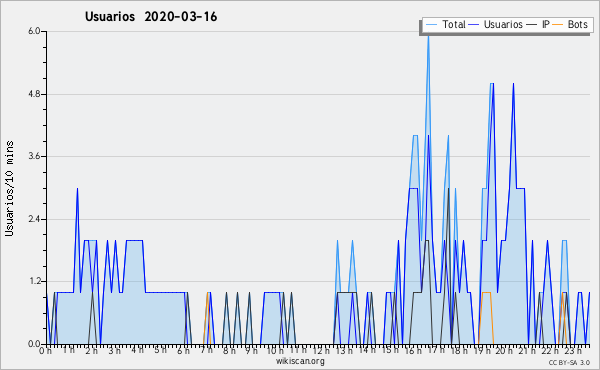600x370 pixels.
Task: Click the x-axis label '21 h'
Action: pos(528,351)
